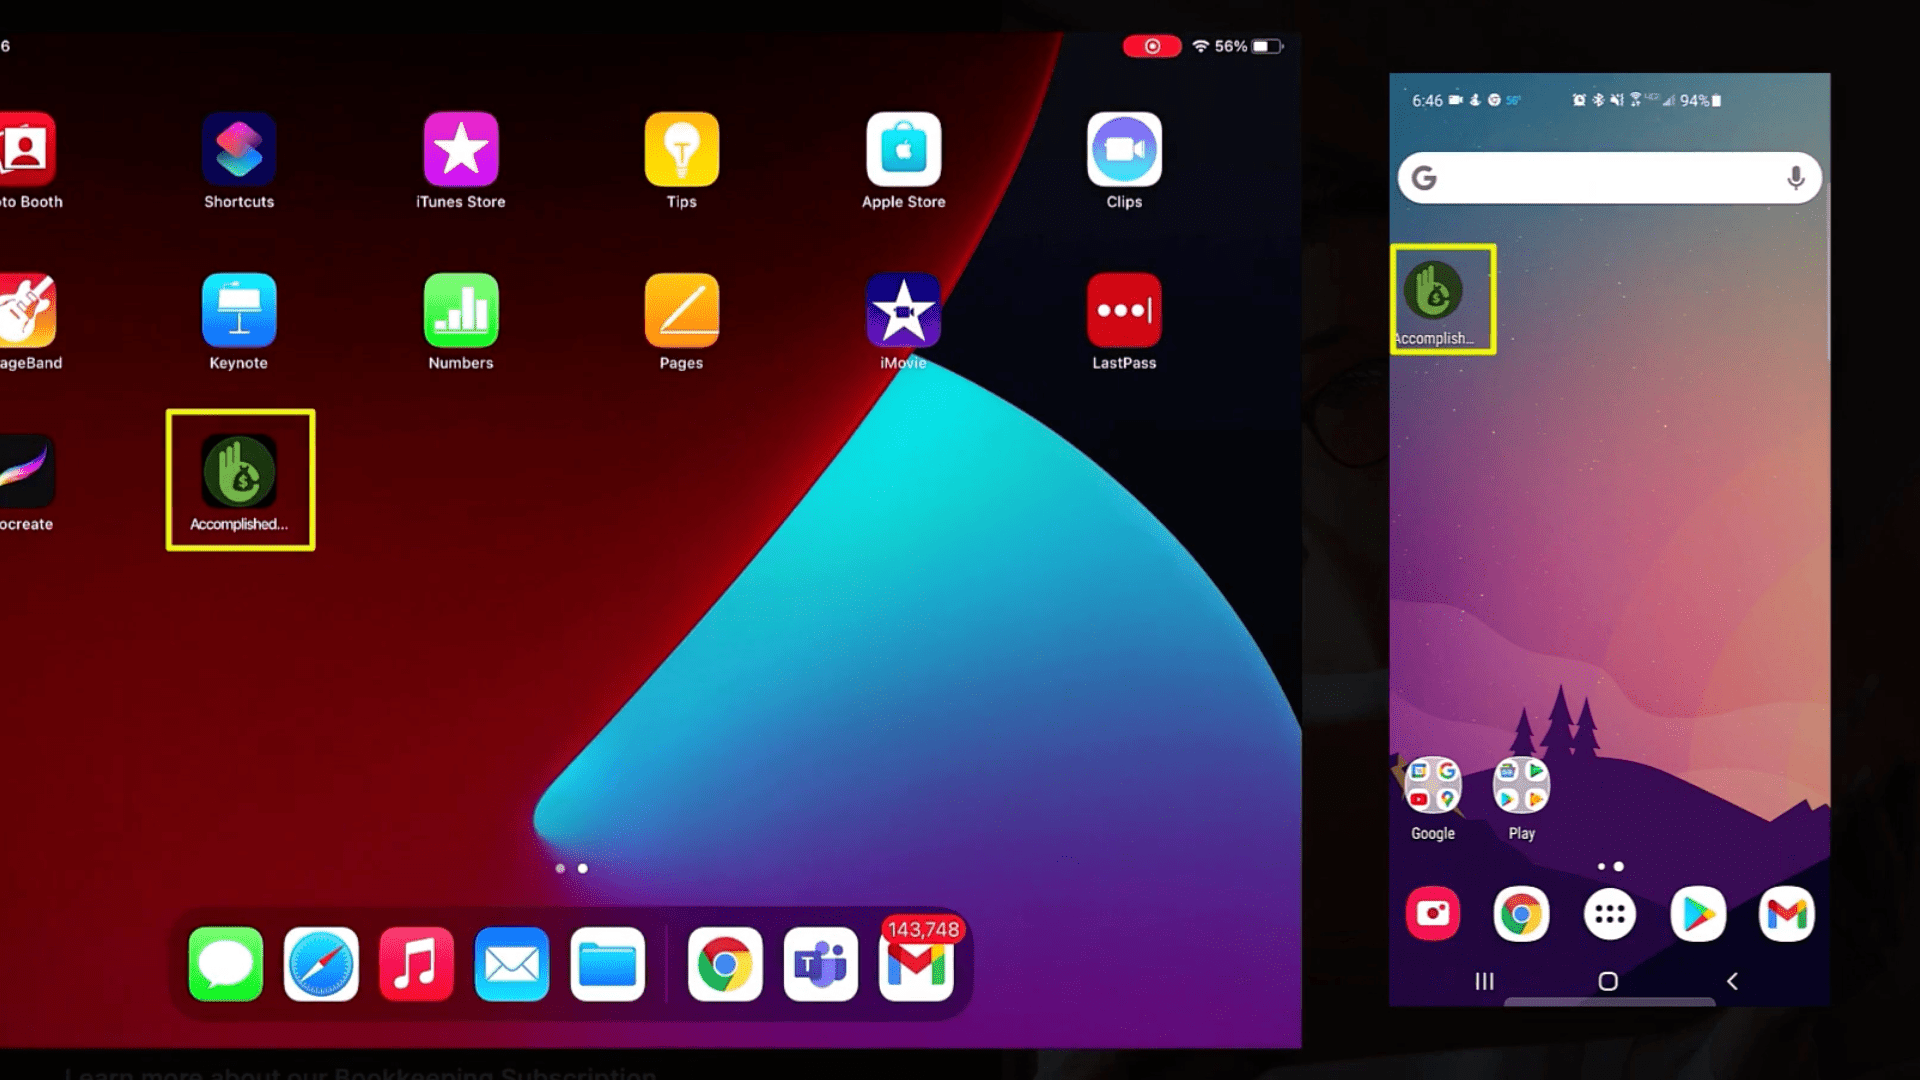
Task: Open Microsoft Teams app
Action: (x=820, y=963)
